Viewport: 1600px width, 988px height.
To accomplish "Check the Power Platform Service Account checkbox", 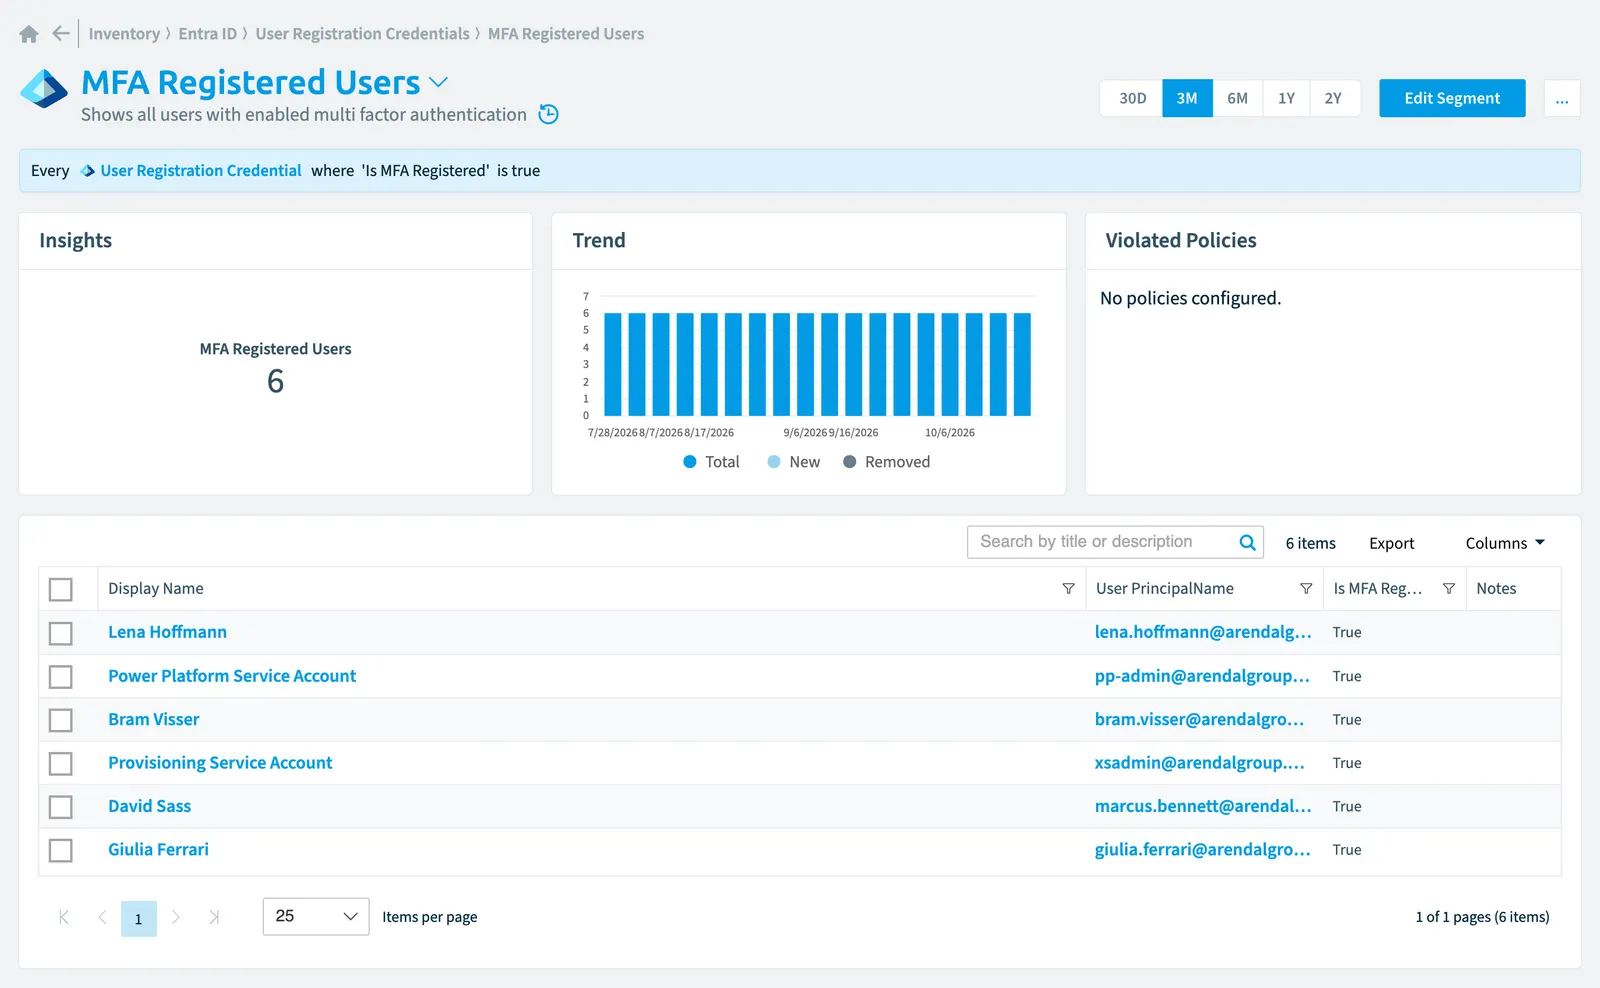I will tap(61, 677).
